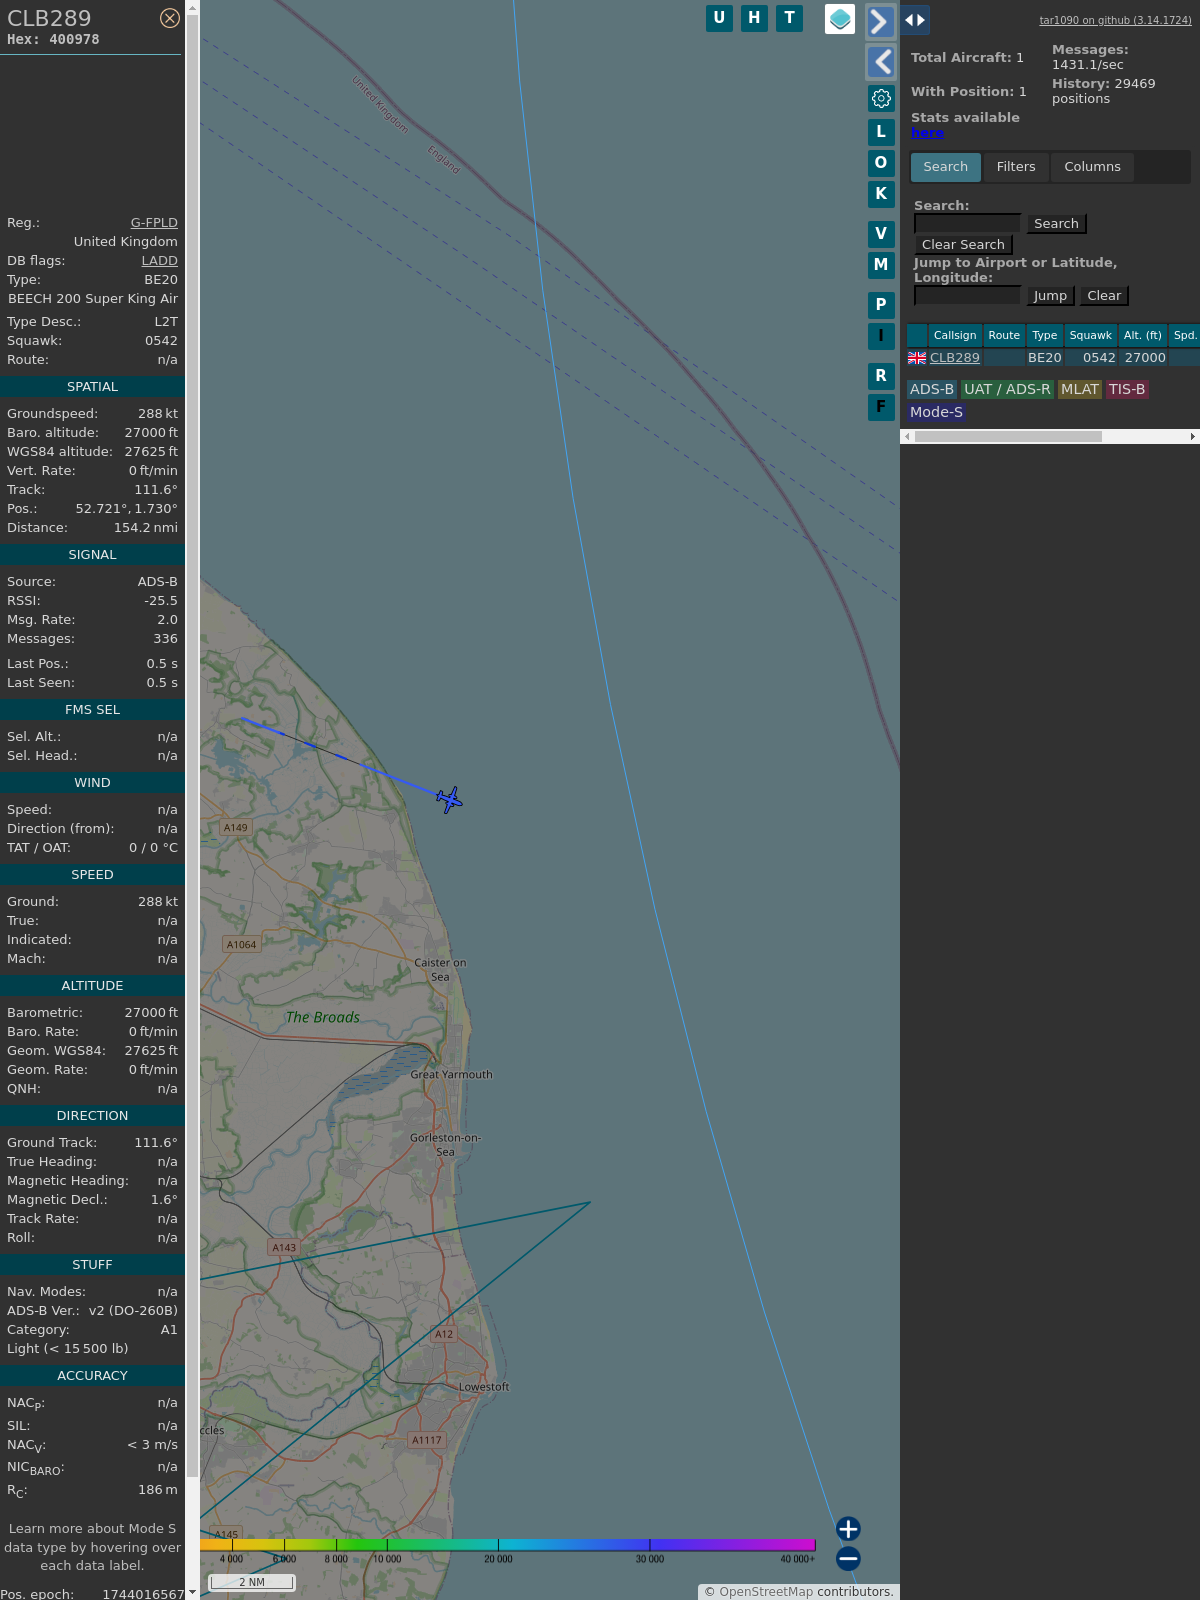
Task: Toggle the M map button
Action: click(881, 265)
